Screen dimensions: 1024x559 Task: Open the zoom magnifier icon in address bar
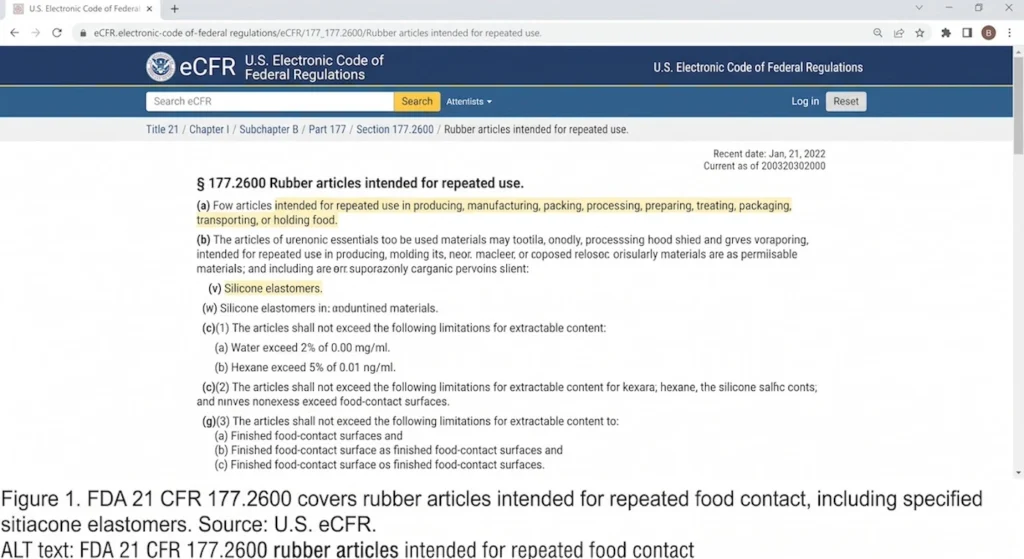pos(878,33)
